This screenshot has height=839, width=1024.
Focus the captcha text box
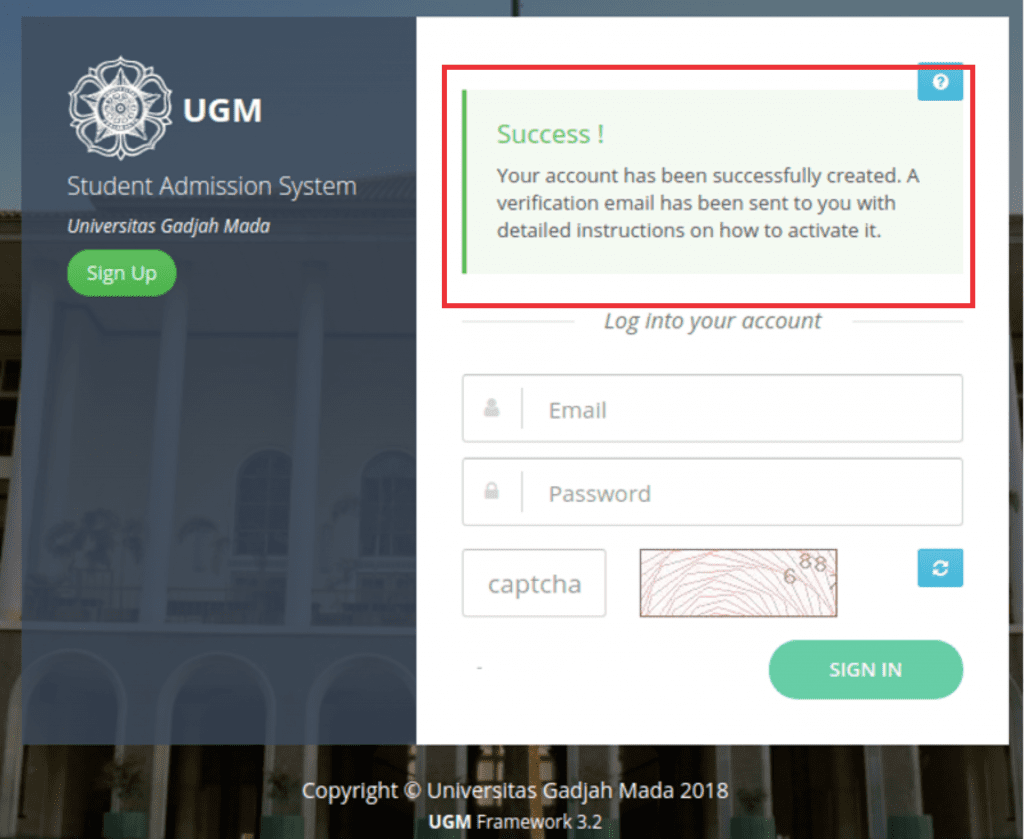pyautogui.click(x=534, y=583)
